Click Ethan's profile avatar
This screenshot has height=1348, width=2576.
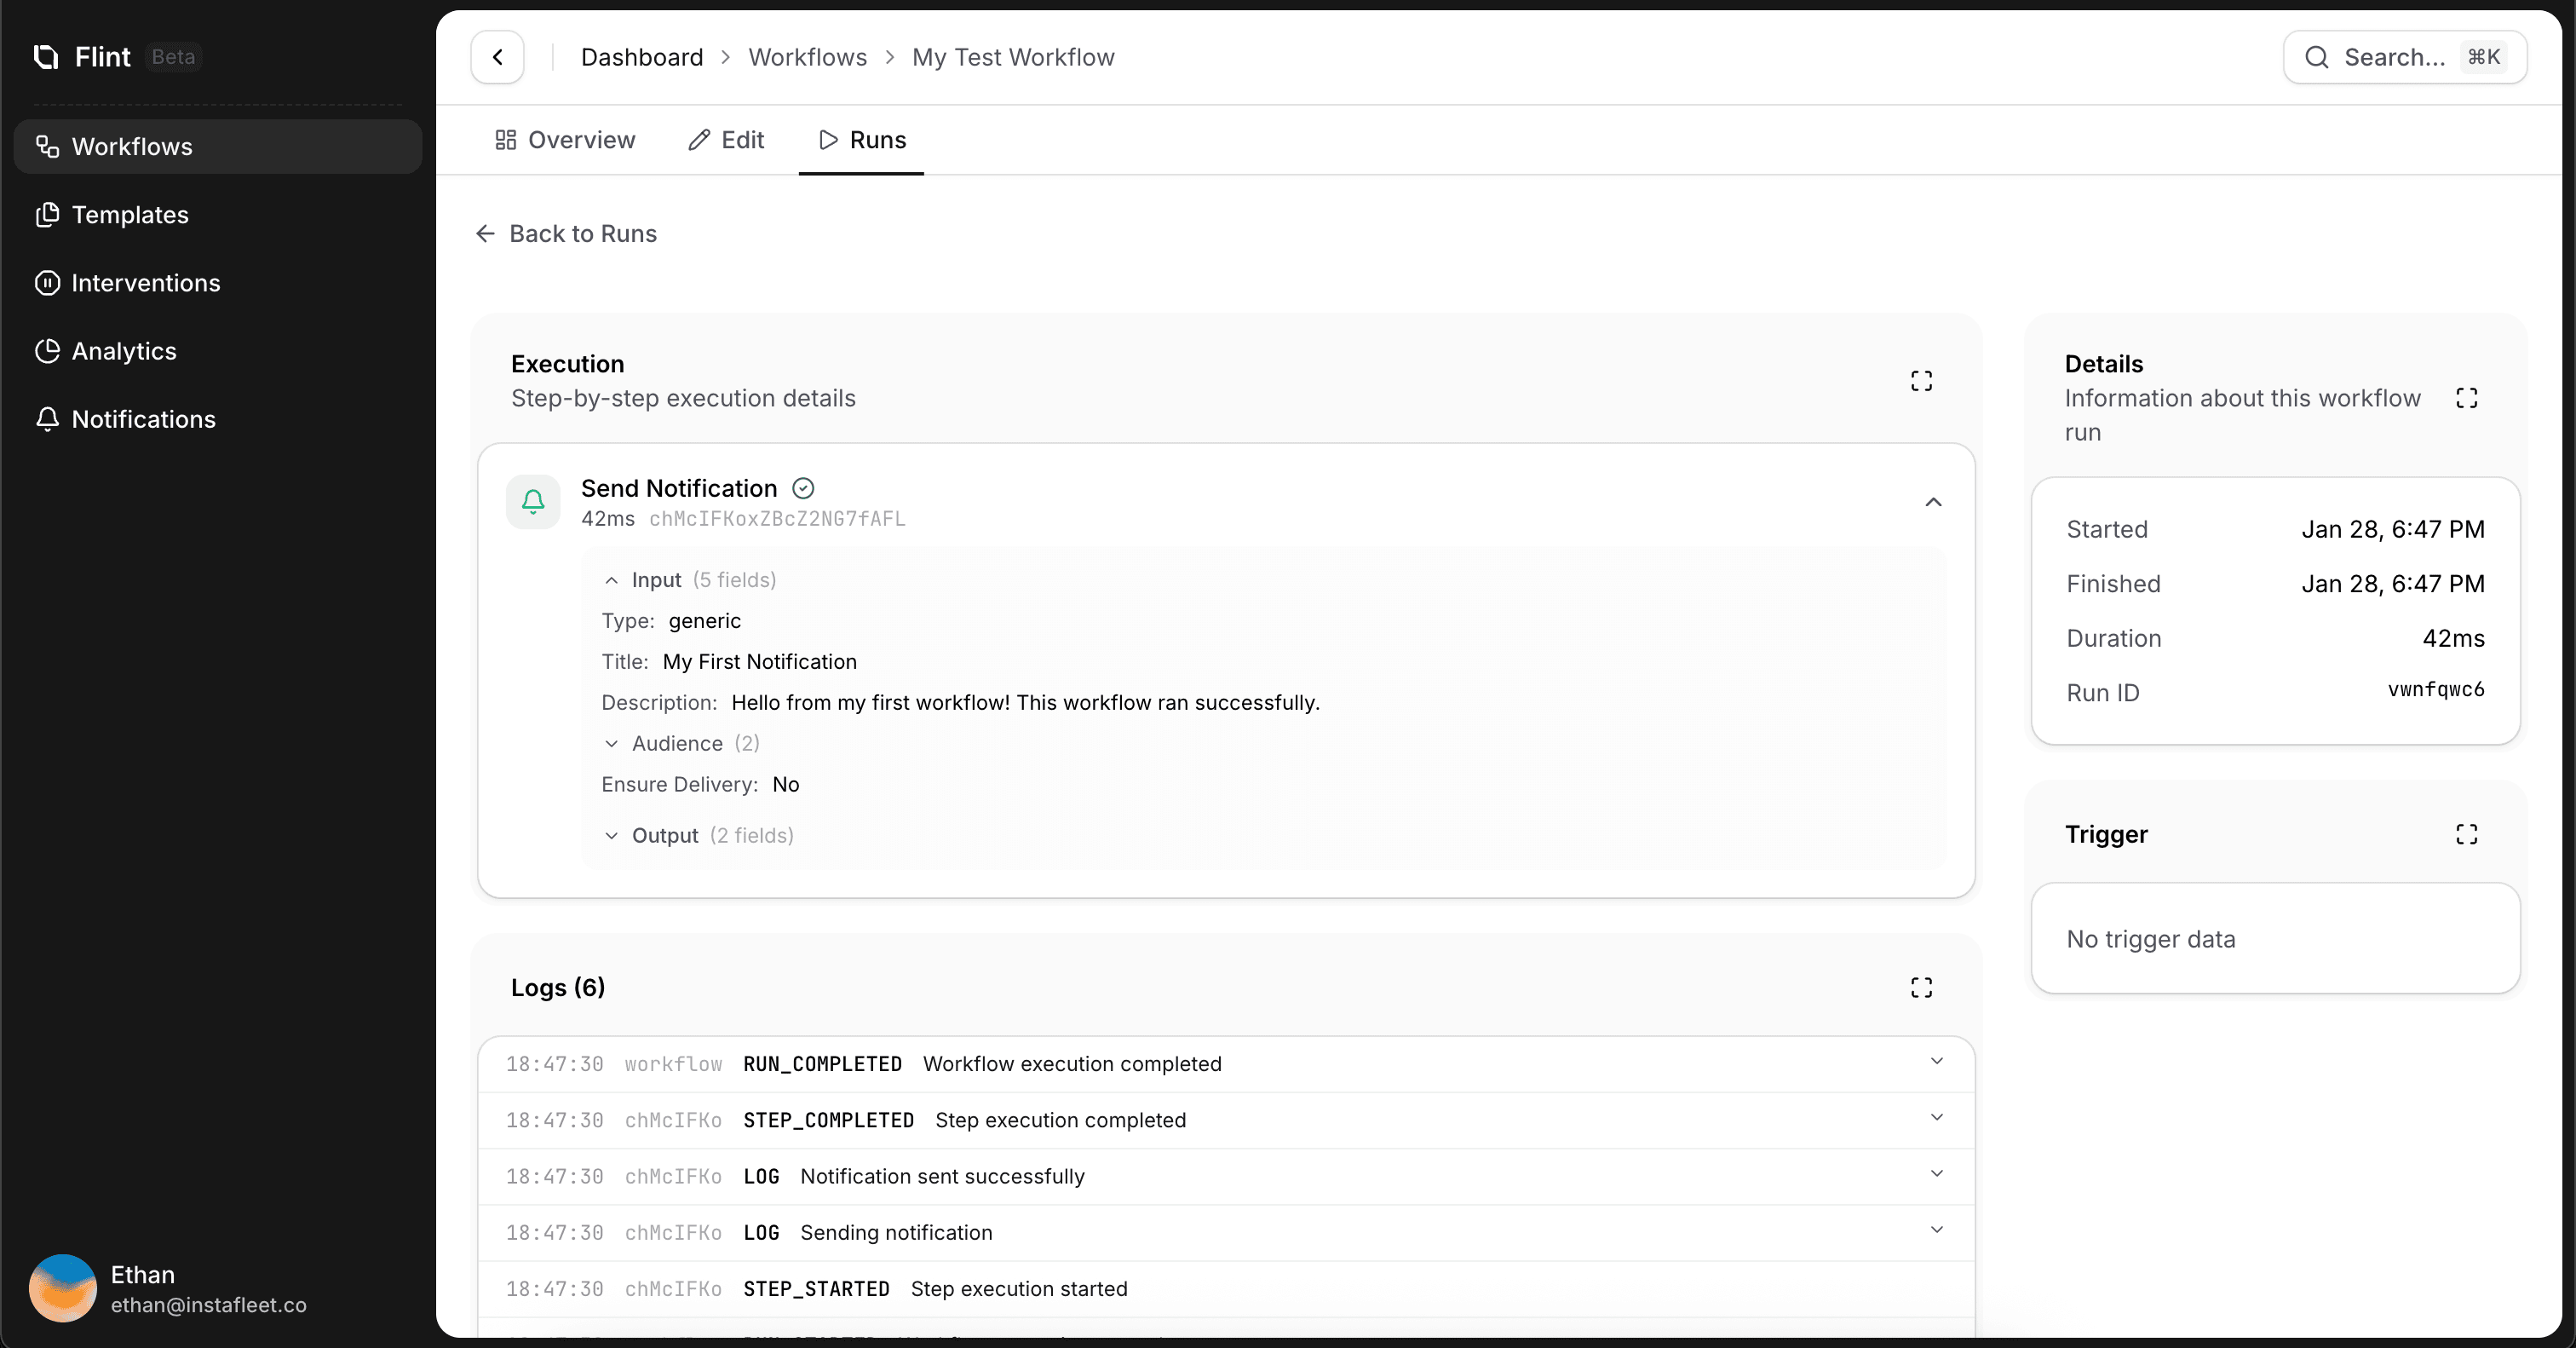point(62,1289)
